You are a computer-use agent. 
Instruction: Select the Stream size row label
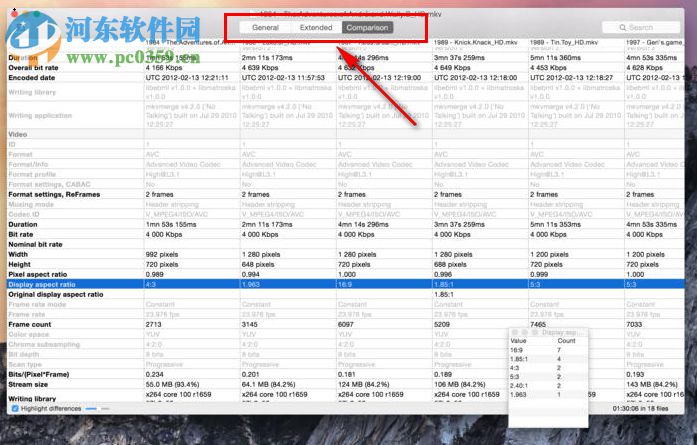(x=28, y=384)
